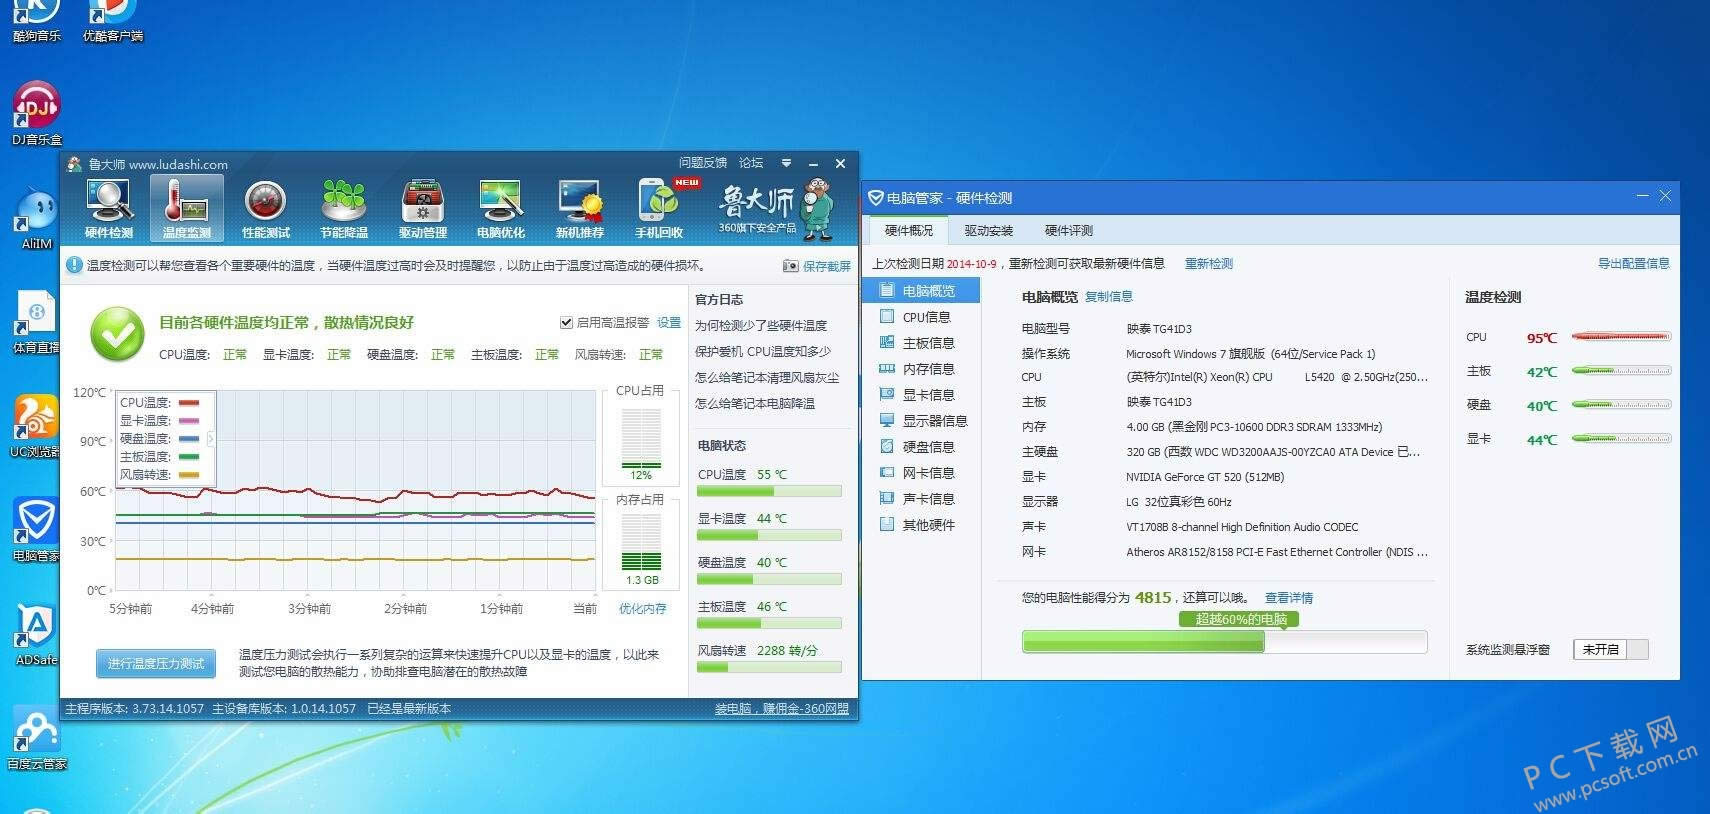Click the 装电脑，赚佣金-360网盟 link
Image resolution: width=1710 pixels, height=814 pixels.
781,709
